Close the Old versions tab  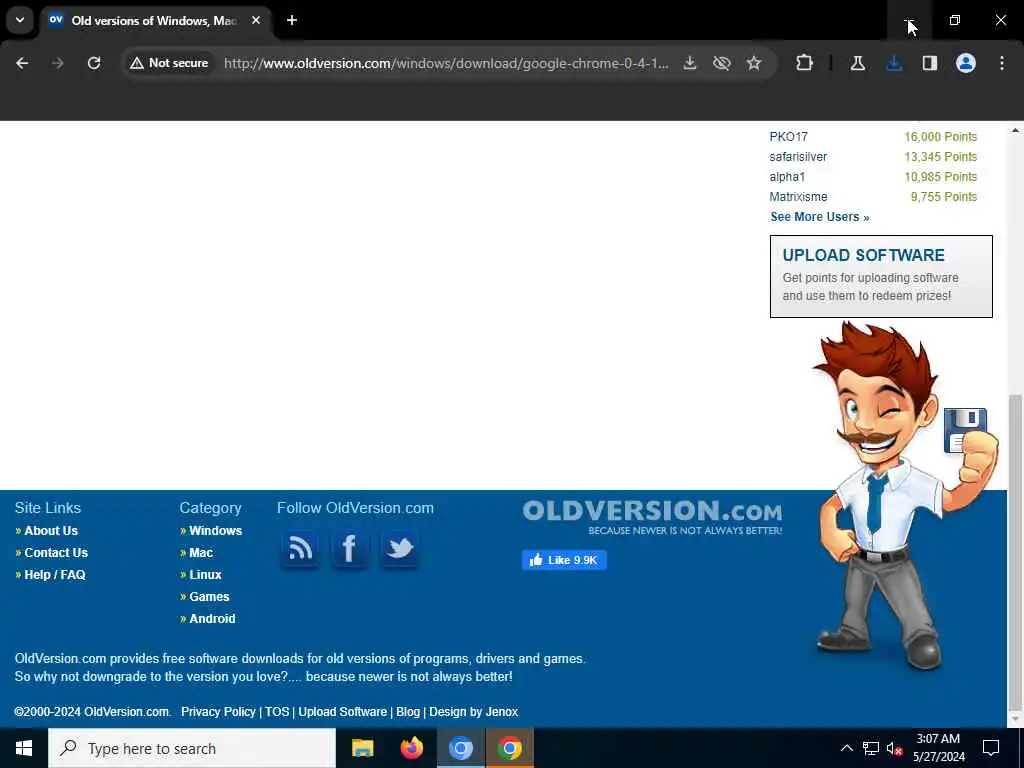(256, 20)
